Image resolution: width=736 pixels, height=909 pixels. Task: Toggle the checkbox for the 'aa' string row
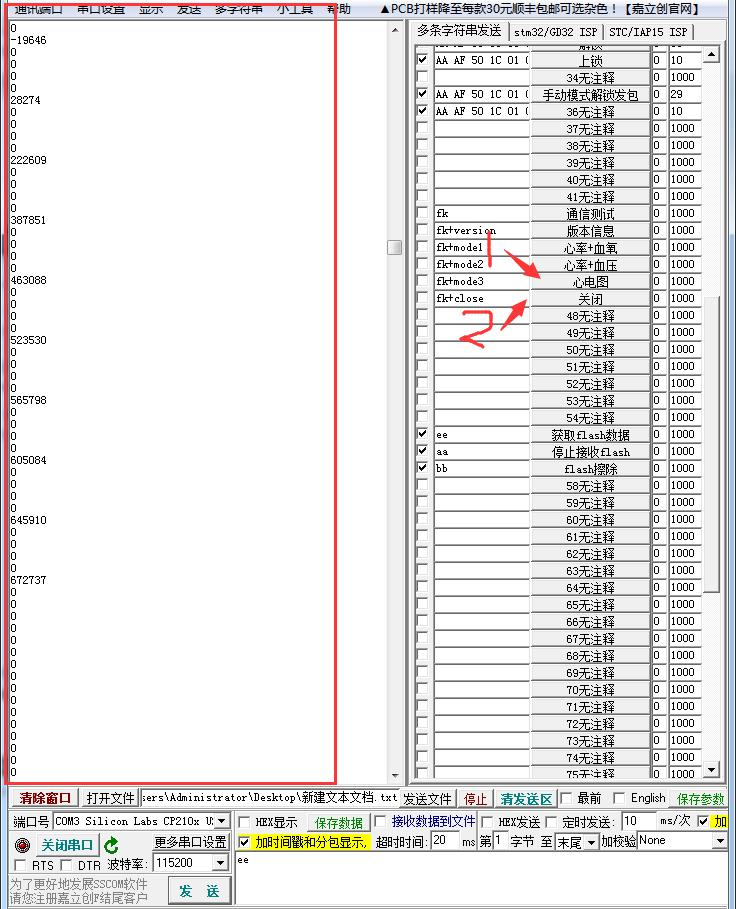click(422, 450)
